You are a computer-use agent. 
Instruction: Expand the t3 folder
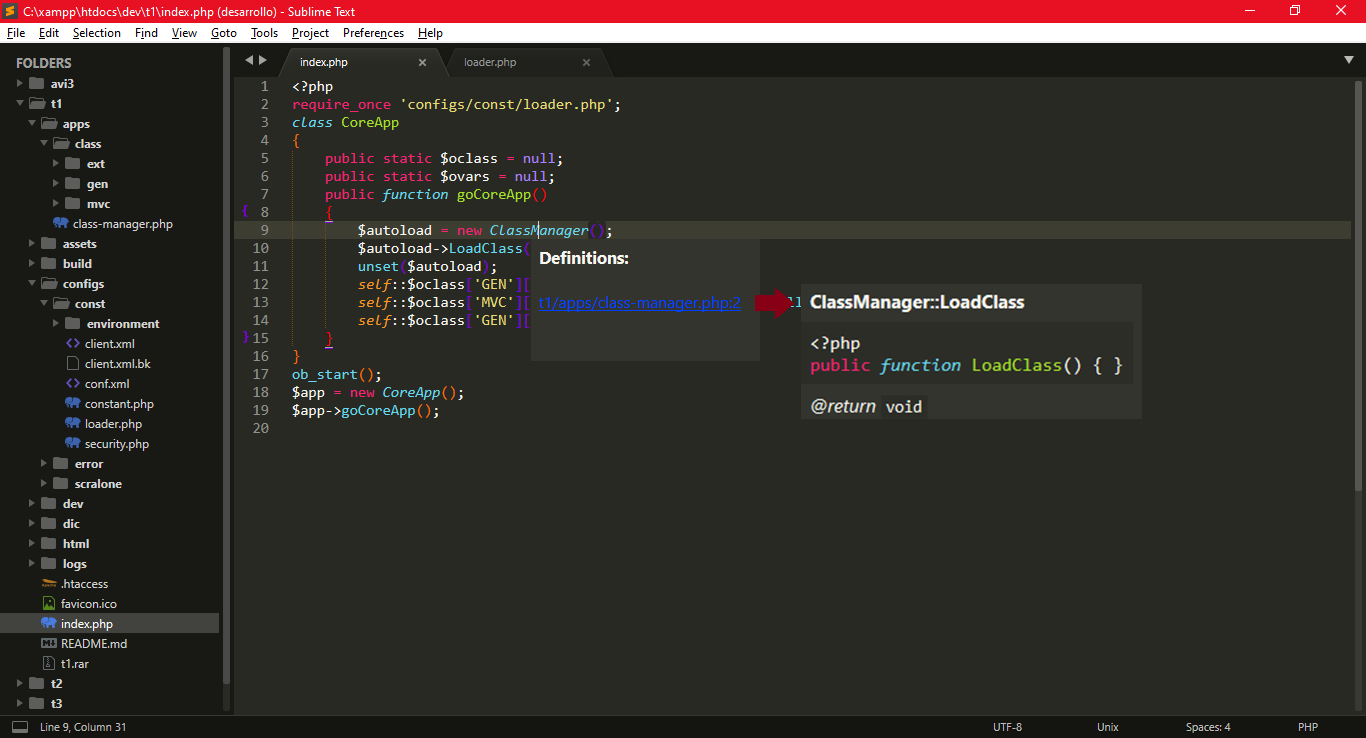point(20,703)
